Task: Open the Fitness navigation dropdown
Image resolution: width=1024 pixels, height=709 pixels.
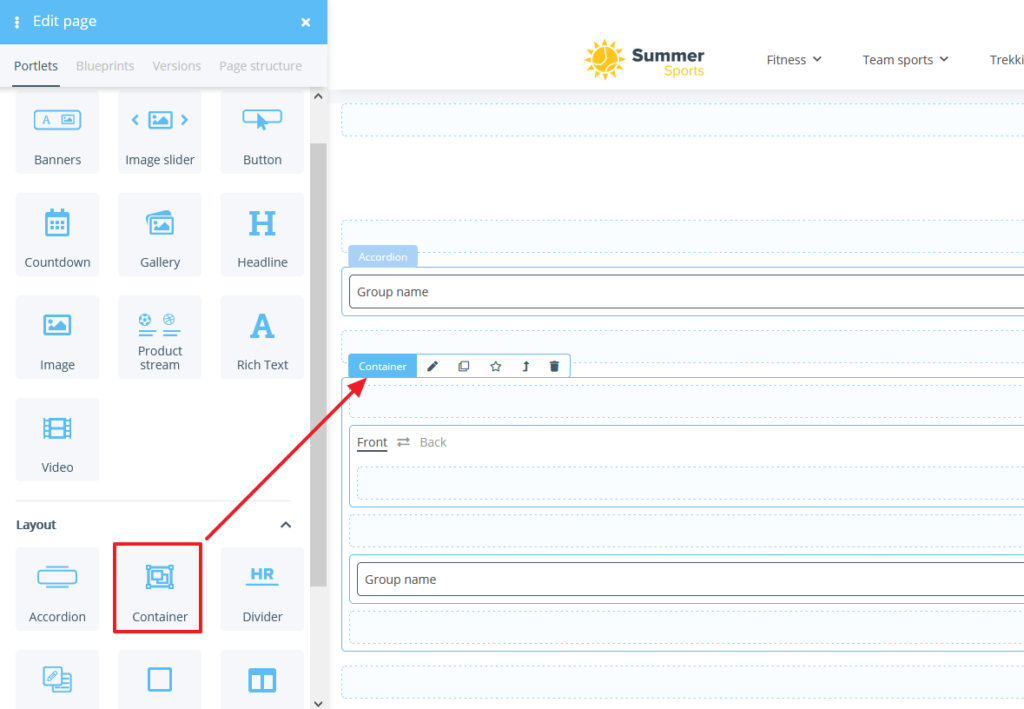Action: click(x=794, y=60)
